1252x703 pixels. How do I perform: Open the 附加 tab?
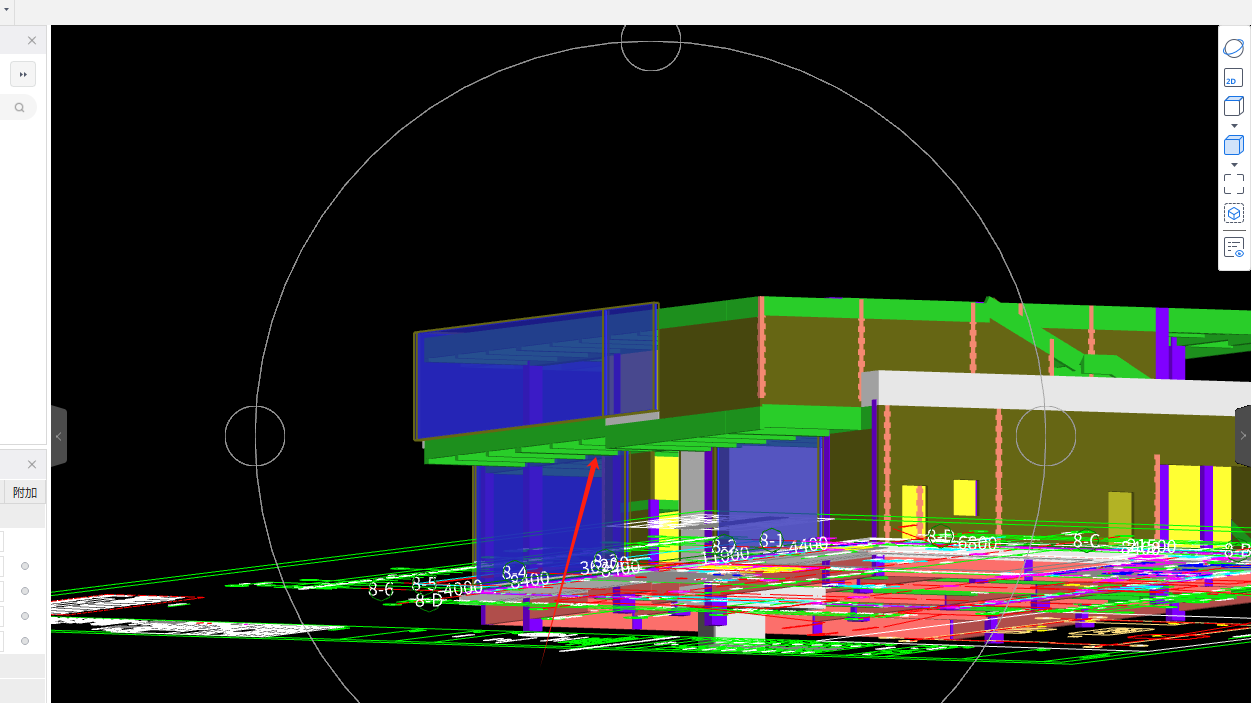coord(25,492)
